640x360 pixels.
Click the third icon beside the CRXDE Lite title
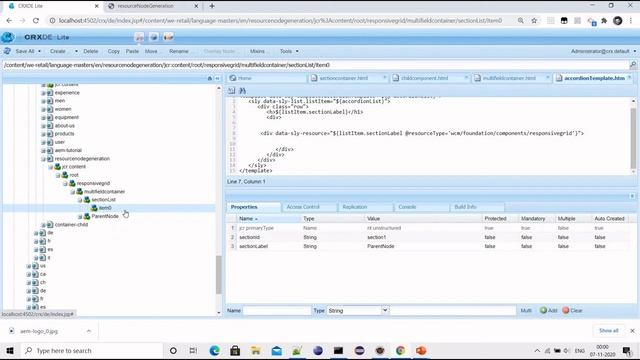pos(168,37)
